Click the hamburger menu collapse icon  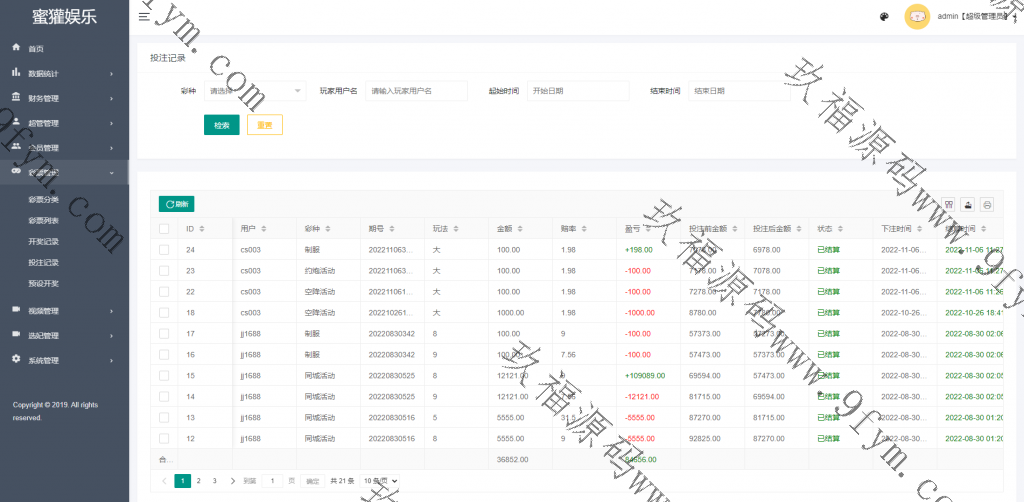click(x=144, y=17)
